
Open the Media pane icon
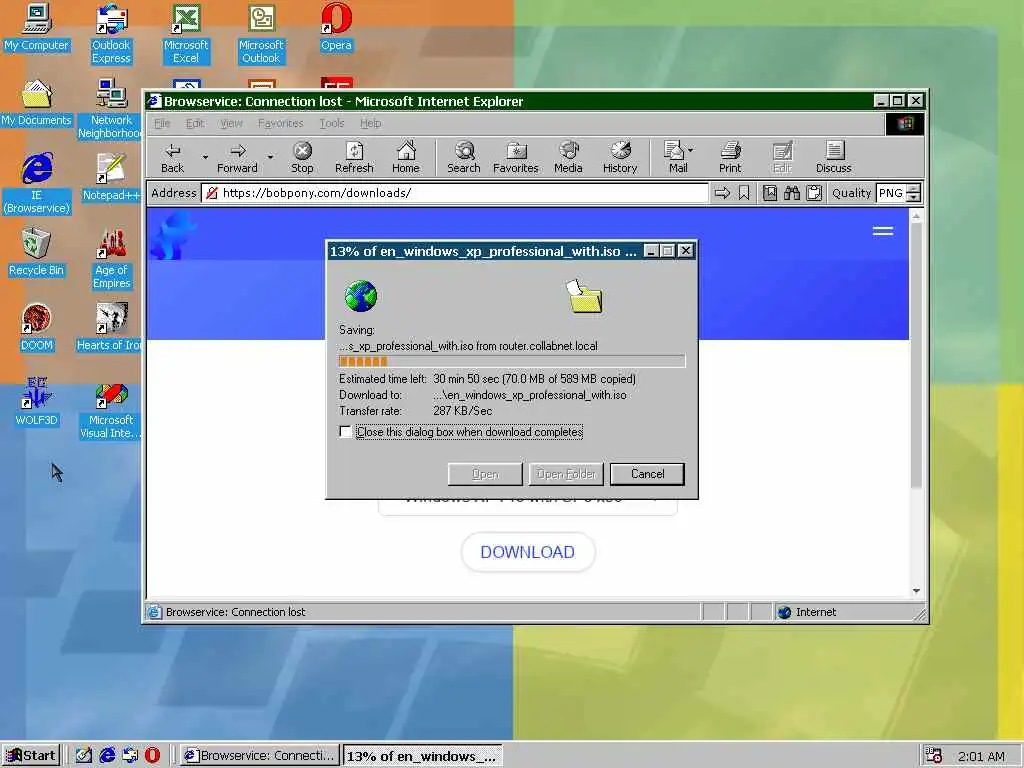tap(568, 157)
